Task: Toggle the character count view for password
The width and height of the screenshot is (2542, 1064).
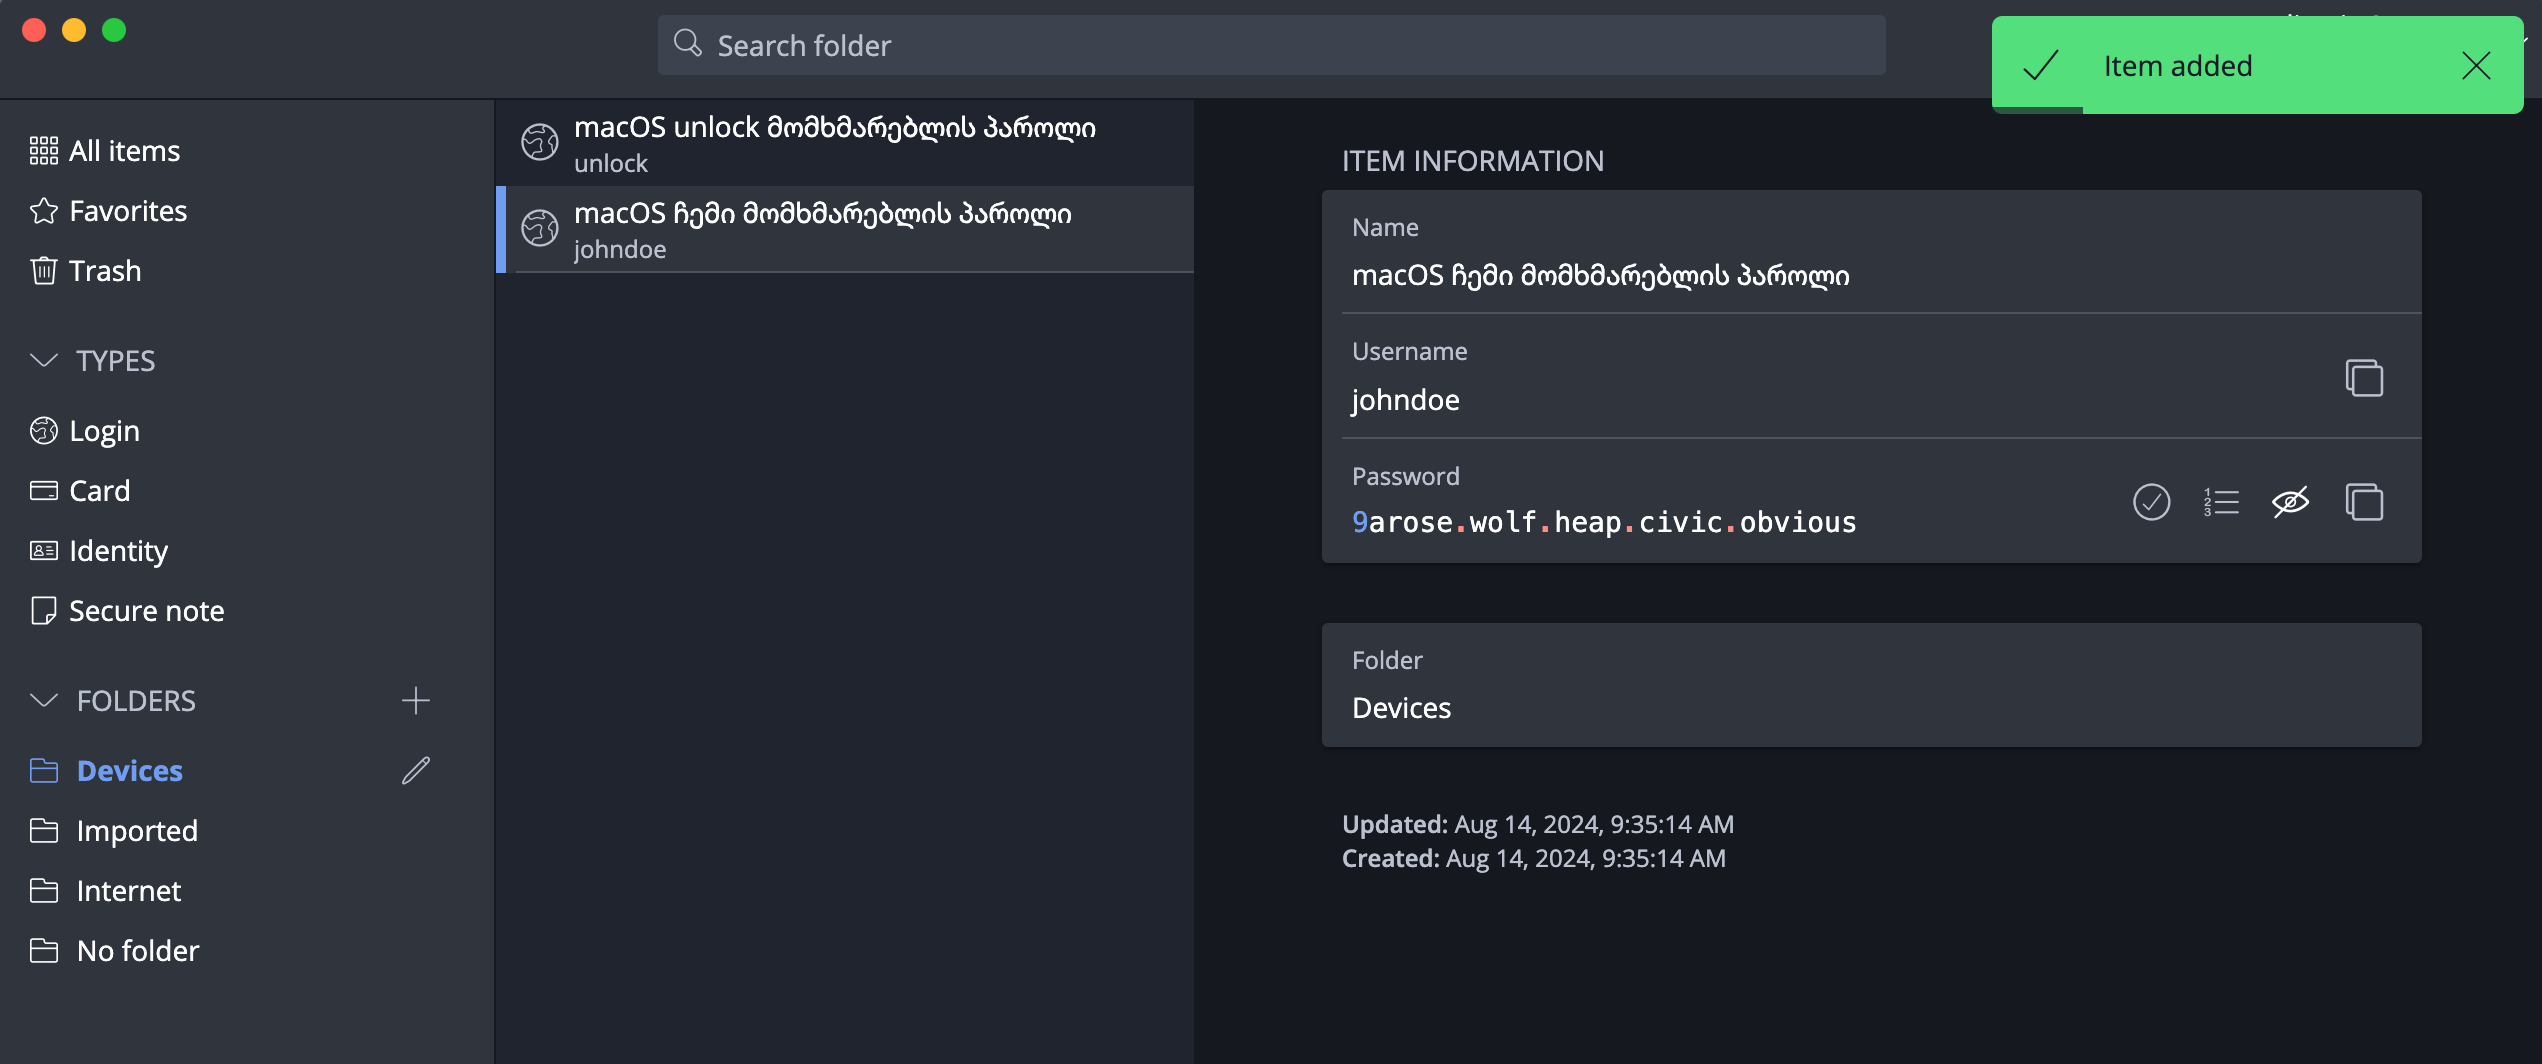Action: [2221, 502]
